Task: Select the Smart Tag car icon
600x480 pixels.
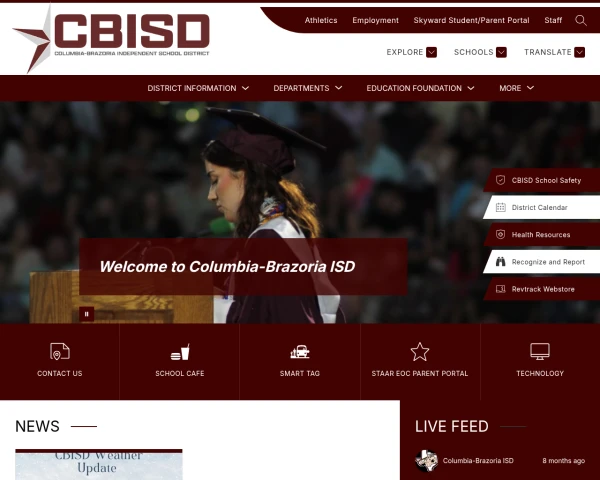Action: click(300, 351)
